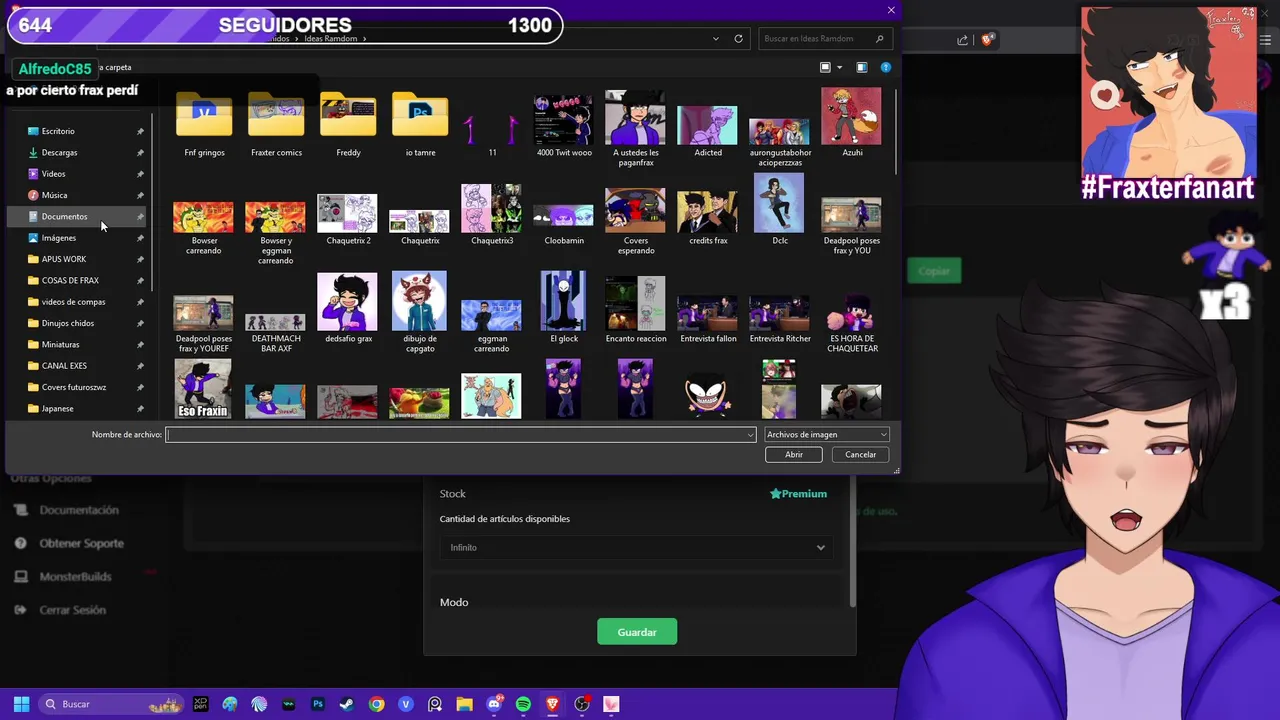The image size is (1280, 720).
Task: Open MonsterBuilds in background sidebar
Action: pyautogui.click(x=75, y=577)
